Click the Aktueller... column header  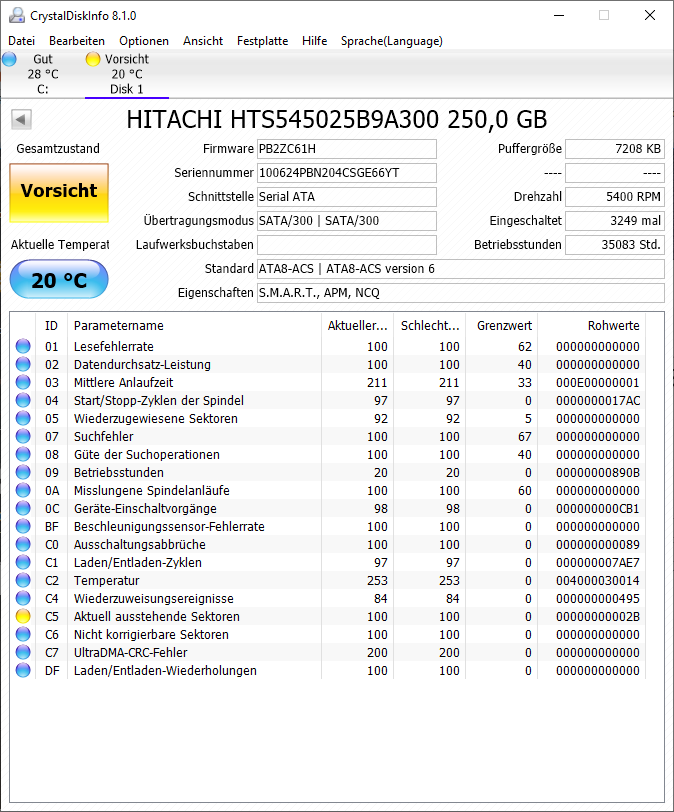coord(357,326)
